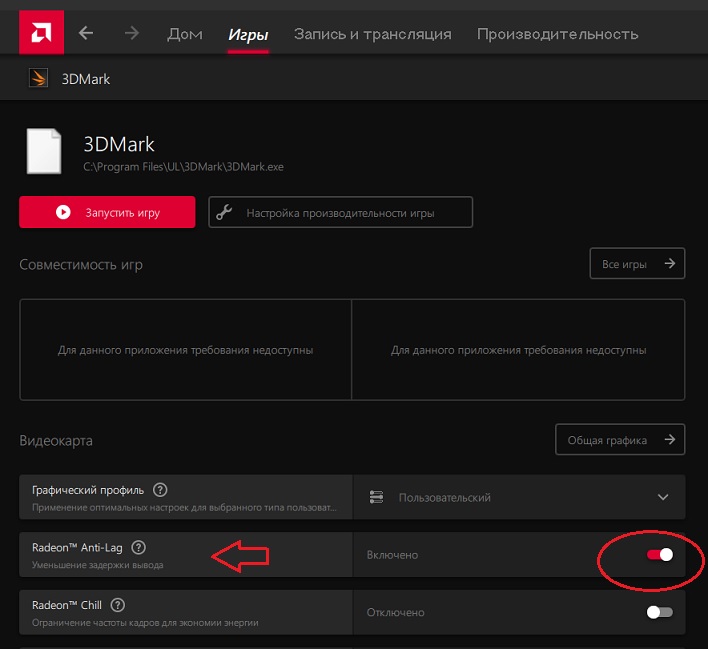Go back with the left arrow
The width and height of the screenshot is (708, 649).
86,33
